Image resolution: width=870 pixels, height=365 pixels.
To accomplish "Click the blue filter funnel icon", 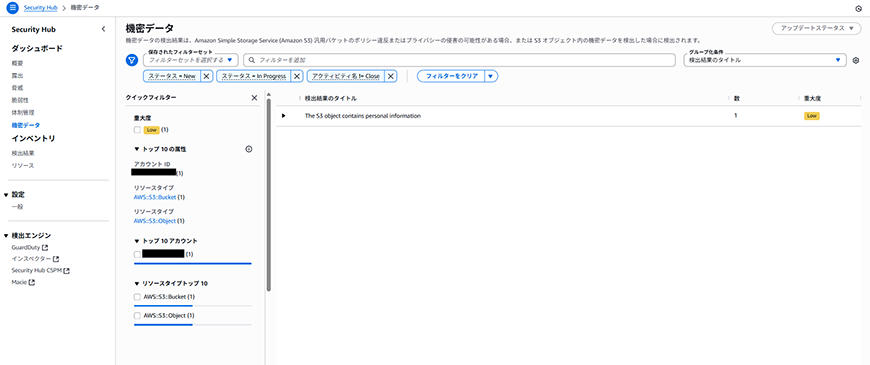I will click(x=132, y=60).
